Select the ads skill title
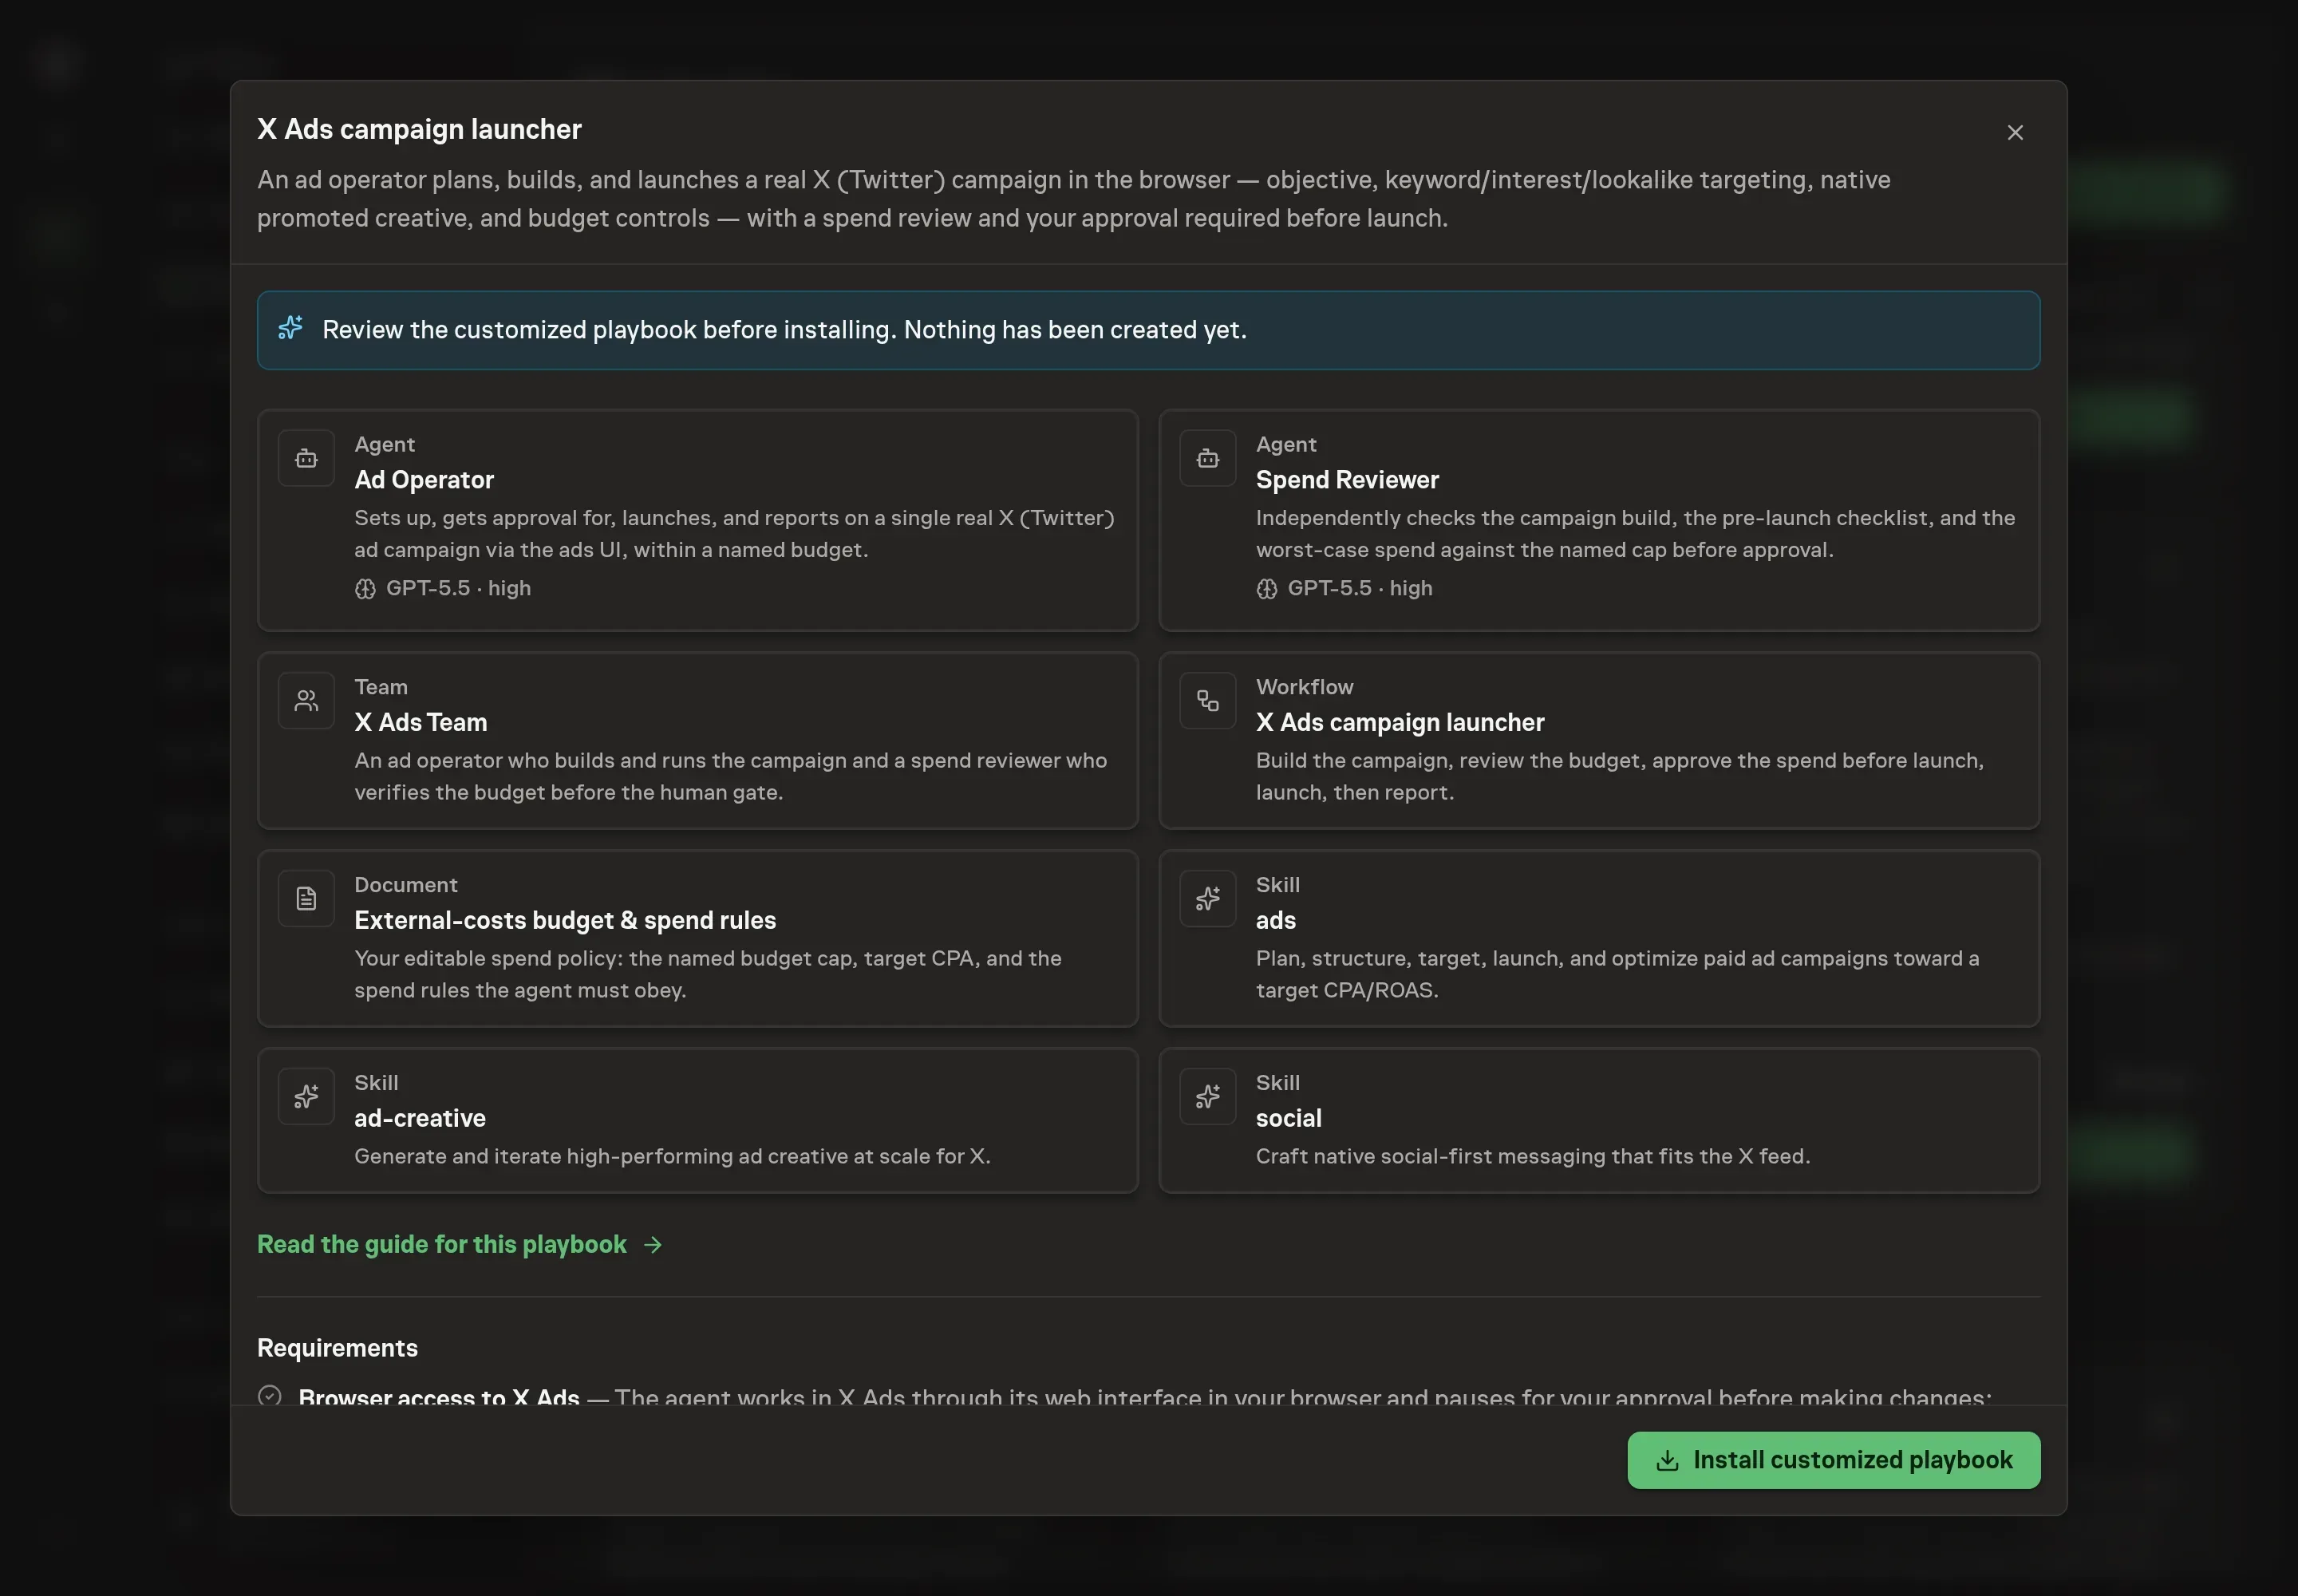The image size is (2298, 1596). coord(1275,920)
